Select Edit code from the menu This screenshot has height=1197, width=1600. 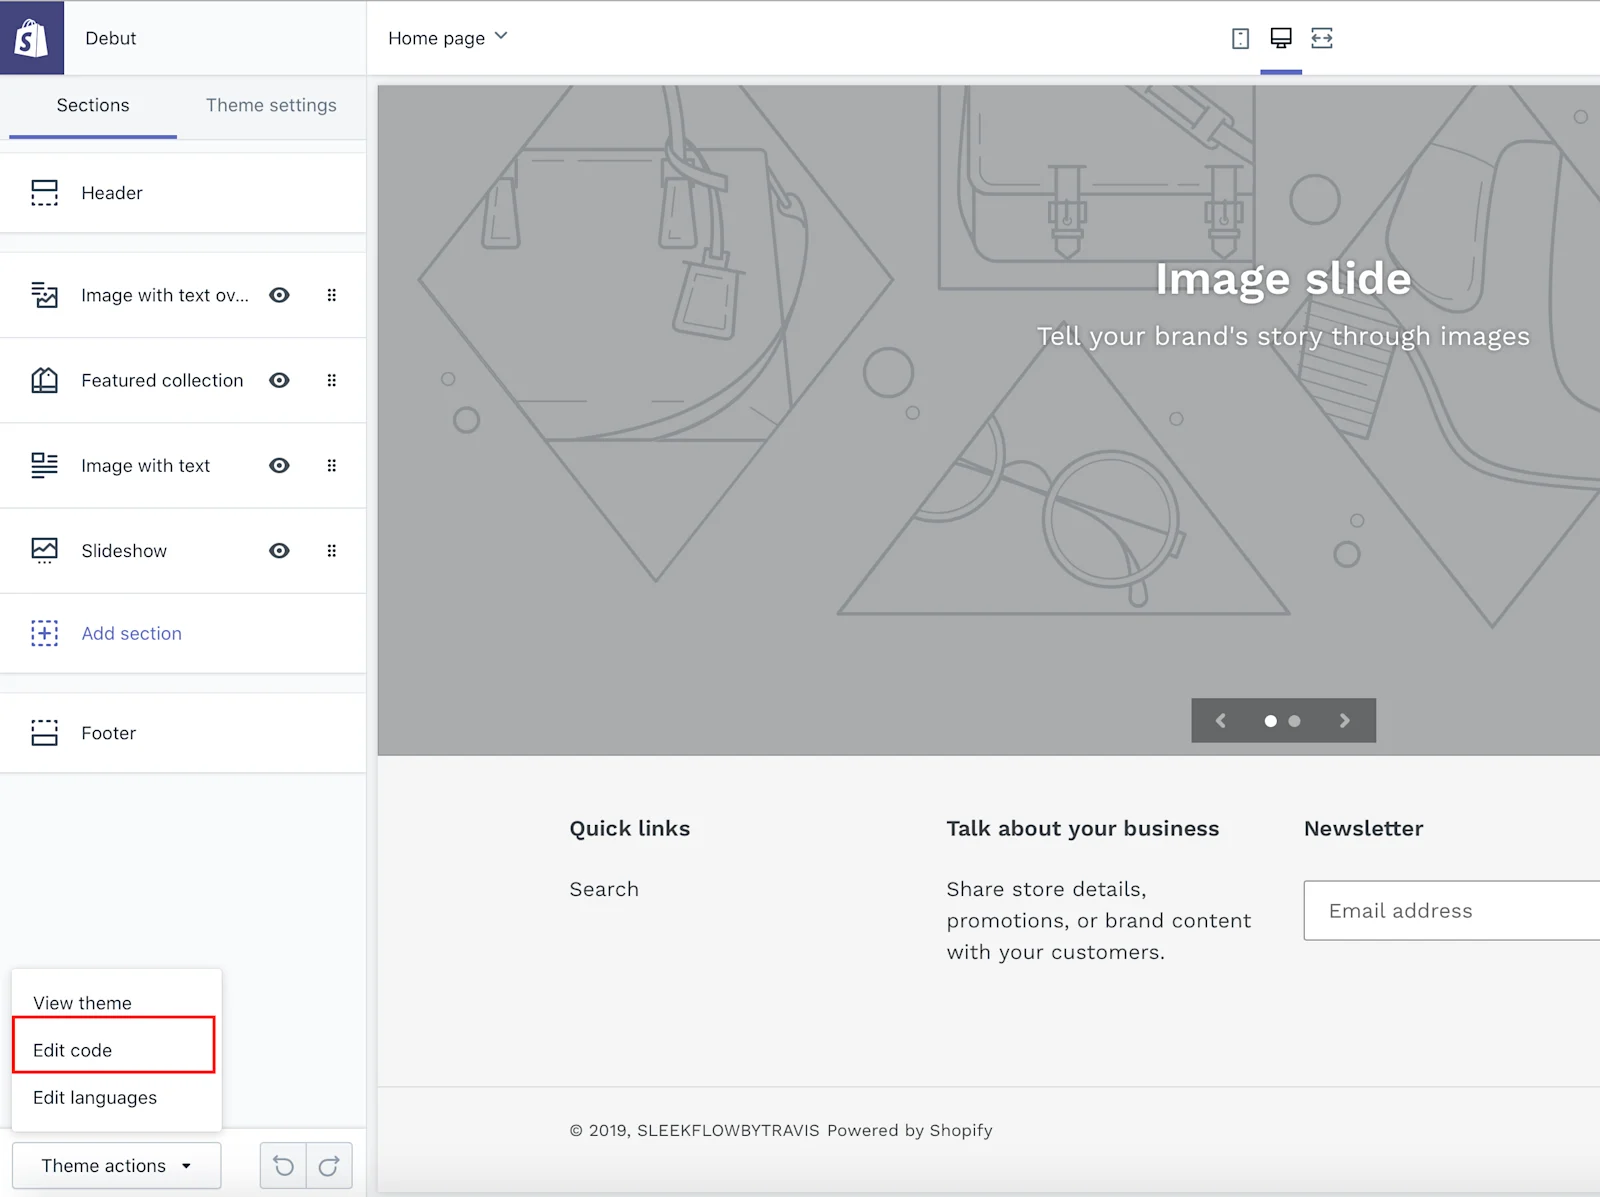72,1050
